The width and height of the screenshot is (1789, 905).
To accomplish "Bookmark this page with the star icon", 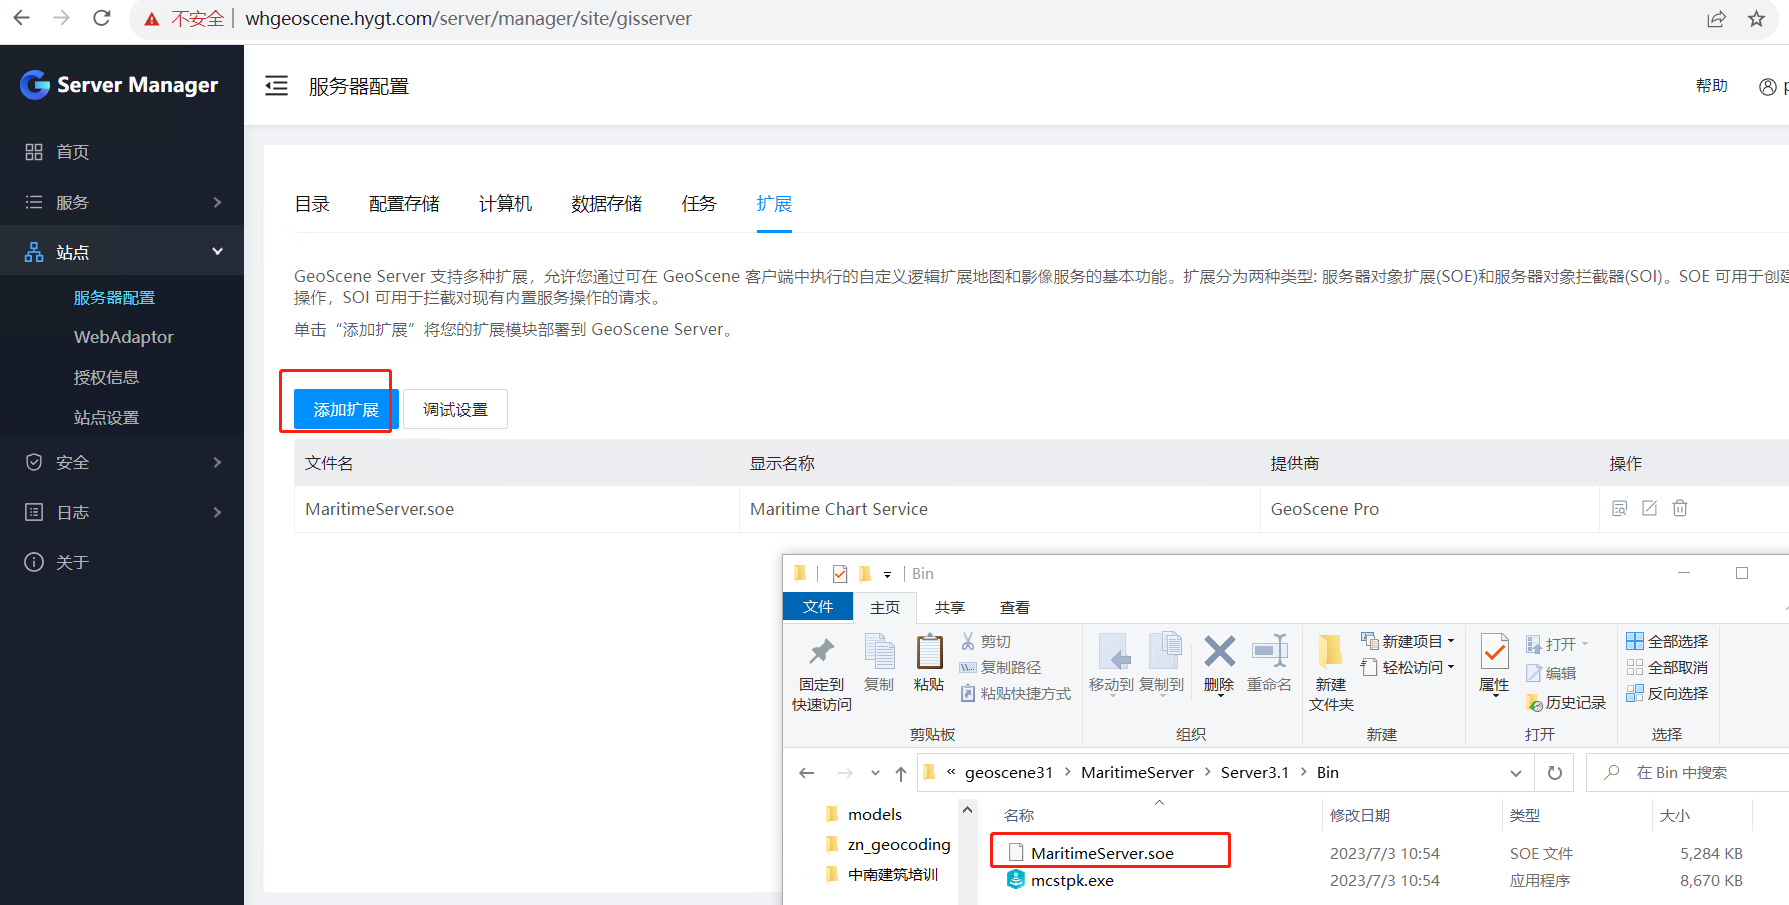I will [1756, 19].
